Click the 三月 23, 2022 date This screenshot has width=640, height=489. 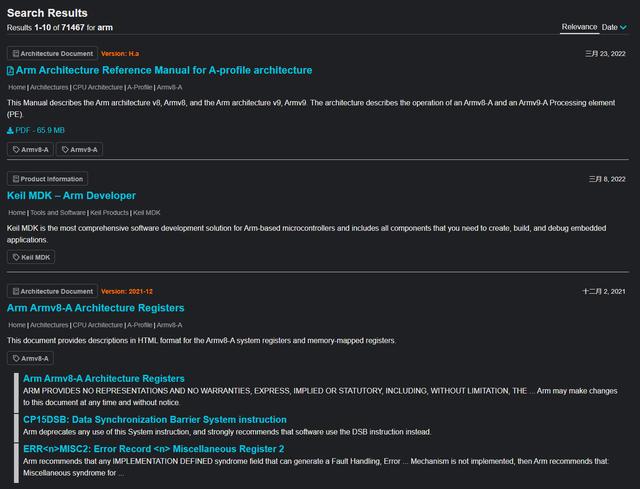pyautogui.click(x=605, y=53)
